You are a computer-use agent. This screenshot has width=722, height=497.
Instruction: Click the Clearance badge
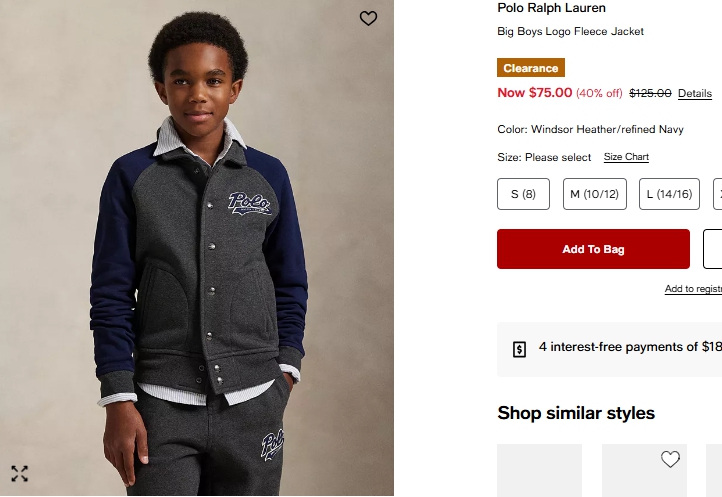[531, 68]
